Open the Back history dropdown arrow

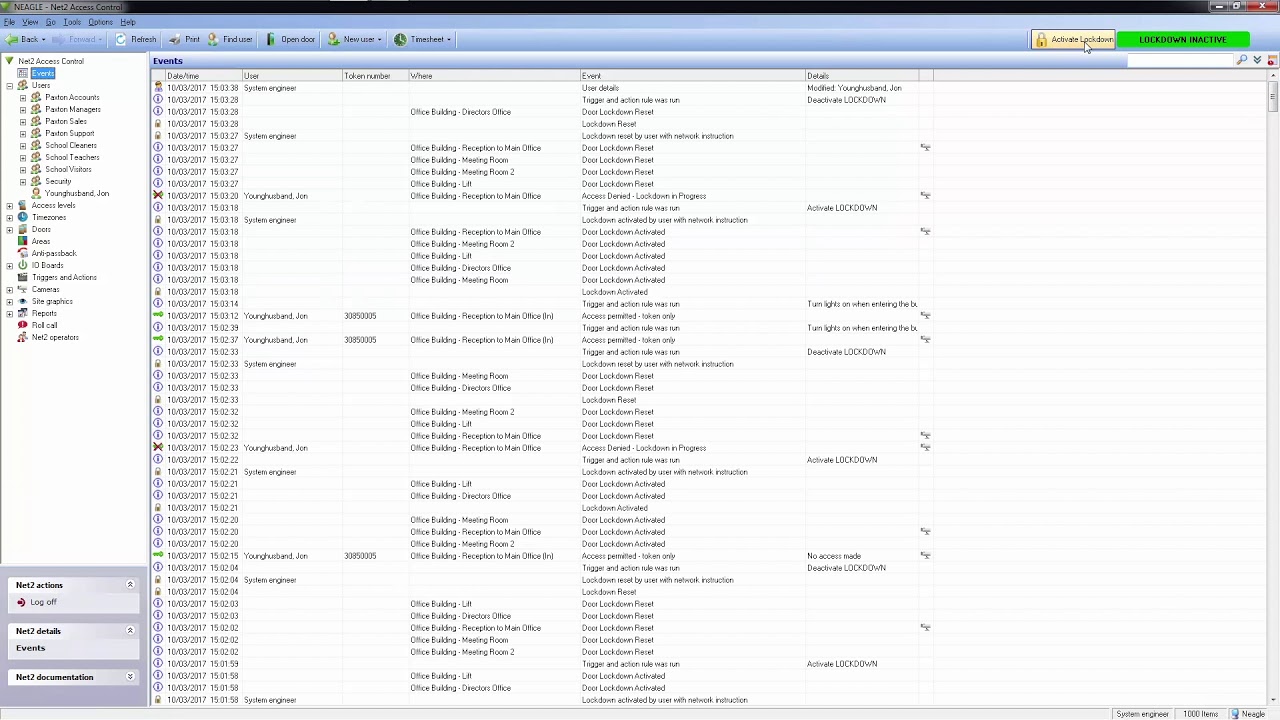(x=43, y=39)
